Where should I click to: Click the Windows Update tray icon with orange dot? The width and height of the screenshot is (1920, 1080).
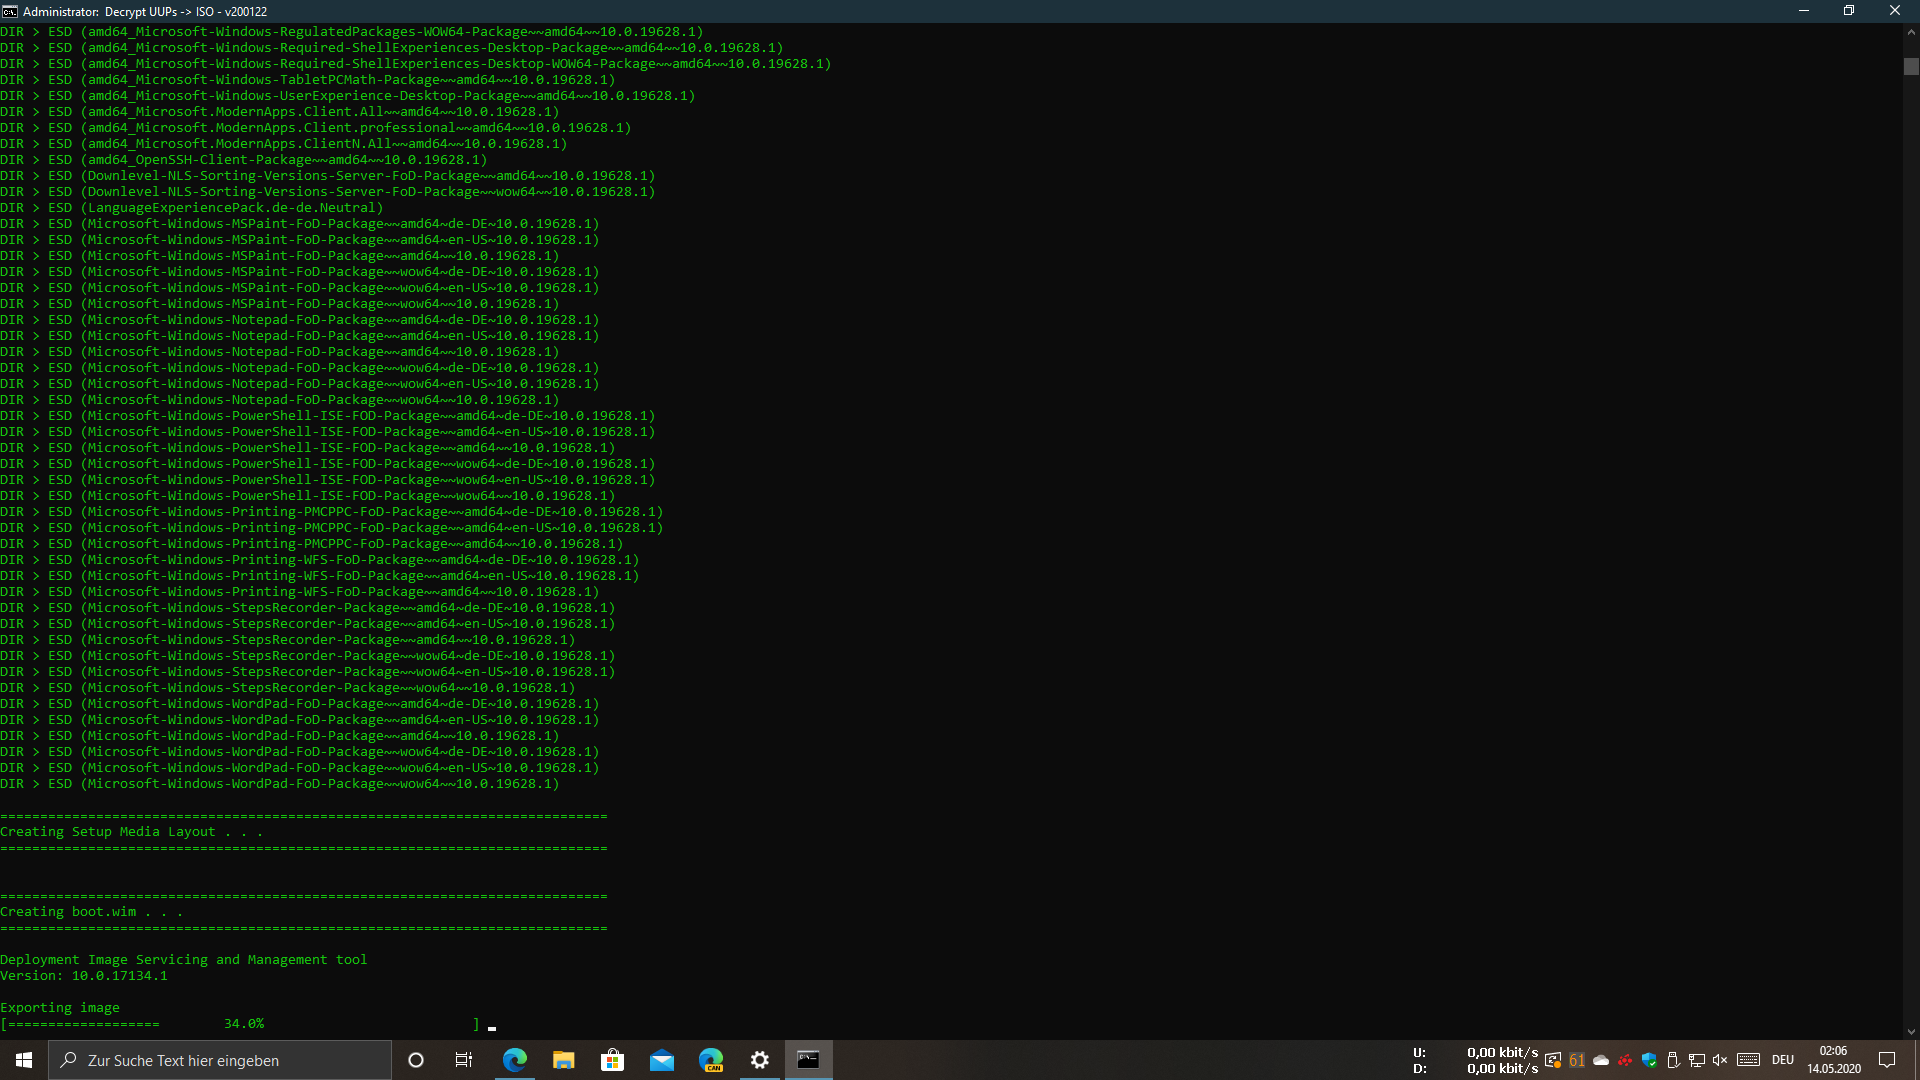coord(1553,1060)
